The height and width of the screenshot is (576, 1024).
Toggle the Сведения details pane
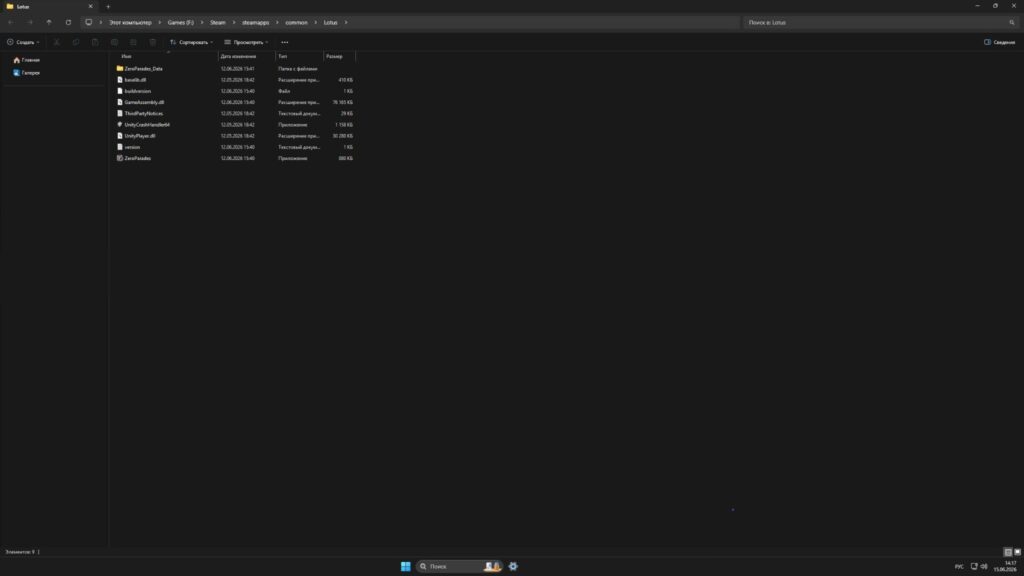tap(999, 42)
